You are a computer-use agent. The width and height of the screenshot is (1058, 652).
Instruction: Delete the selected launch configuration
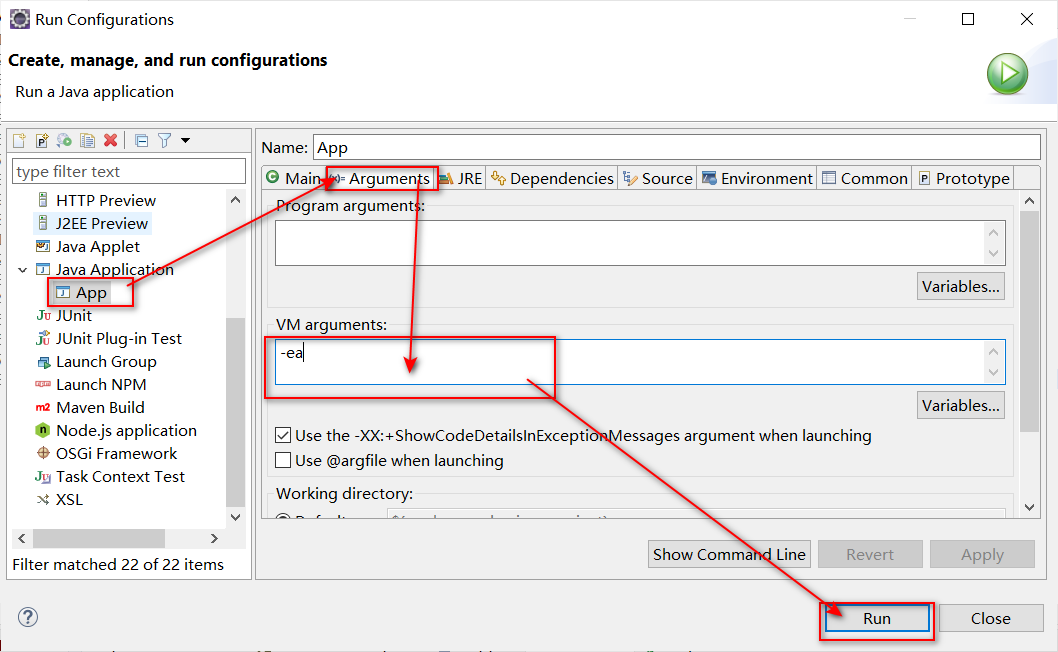pyautogui.click(x=110, y=140)
